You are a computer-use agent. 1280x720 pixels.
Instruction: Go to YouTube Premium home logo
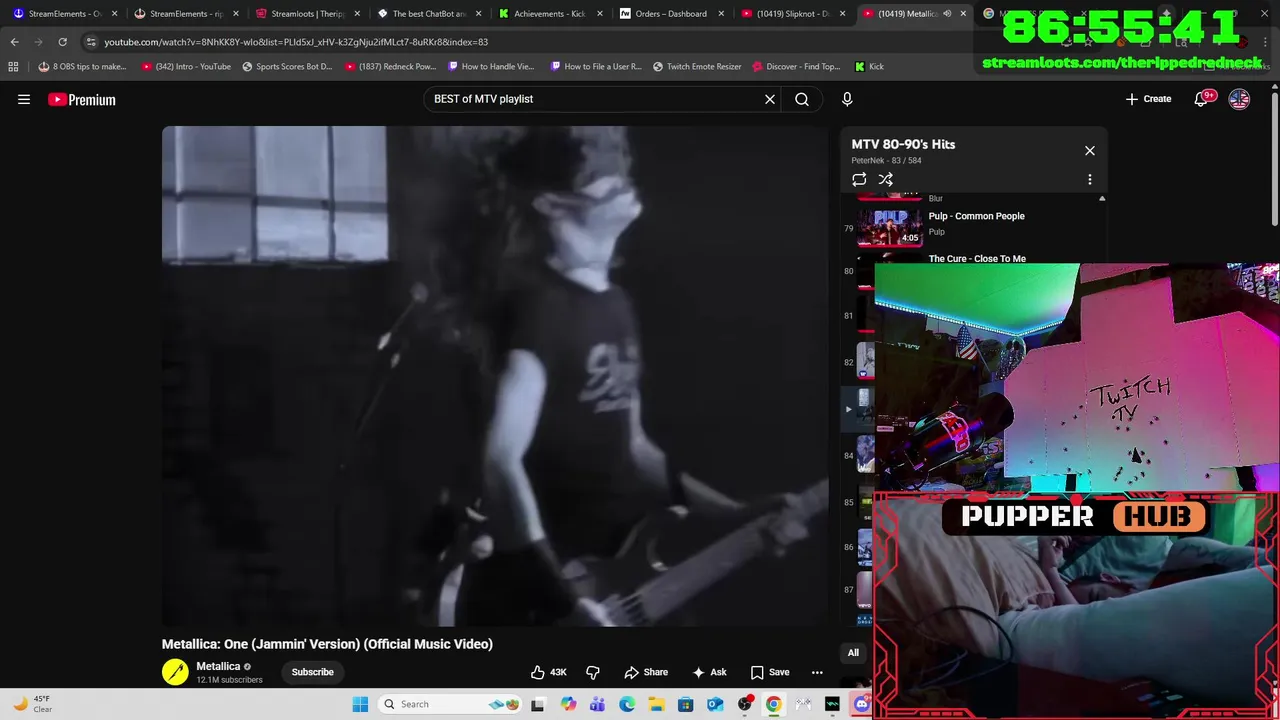click(82, 99)
